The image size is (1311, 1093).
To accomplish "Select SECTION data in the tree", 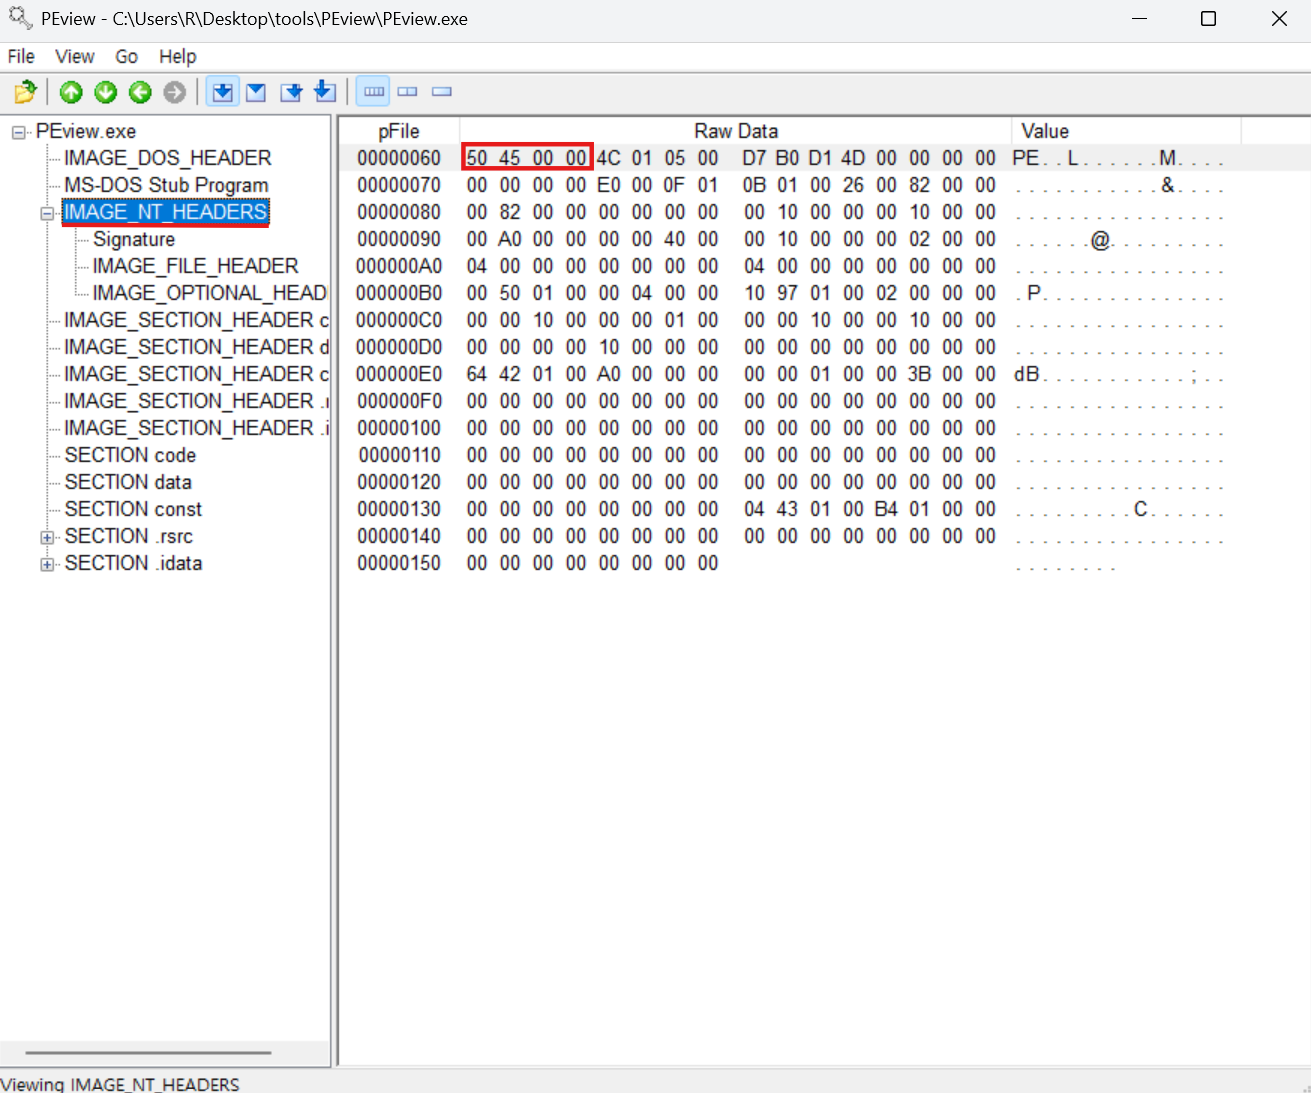I will [x=128, y=482].
